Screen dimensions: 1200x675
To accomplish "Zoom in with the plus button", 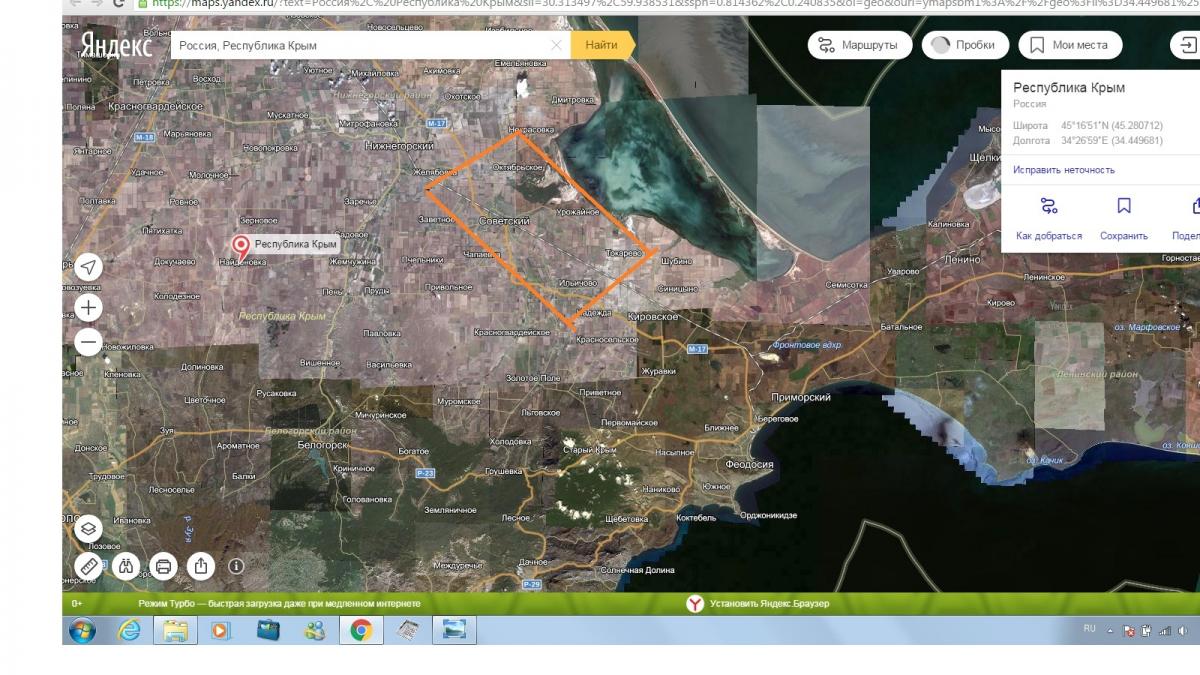I will 89,307.
